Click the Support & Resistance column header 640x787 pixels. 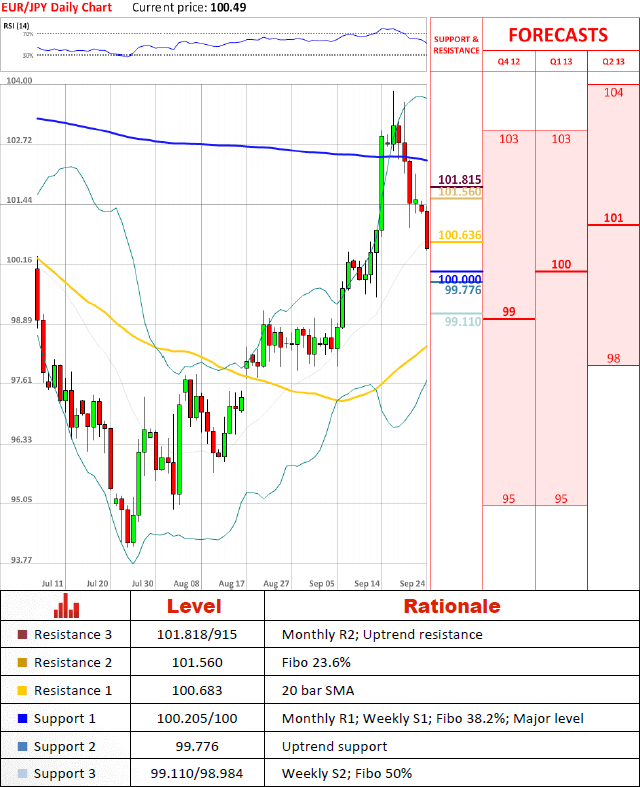[x=456, y=44]
